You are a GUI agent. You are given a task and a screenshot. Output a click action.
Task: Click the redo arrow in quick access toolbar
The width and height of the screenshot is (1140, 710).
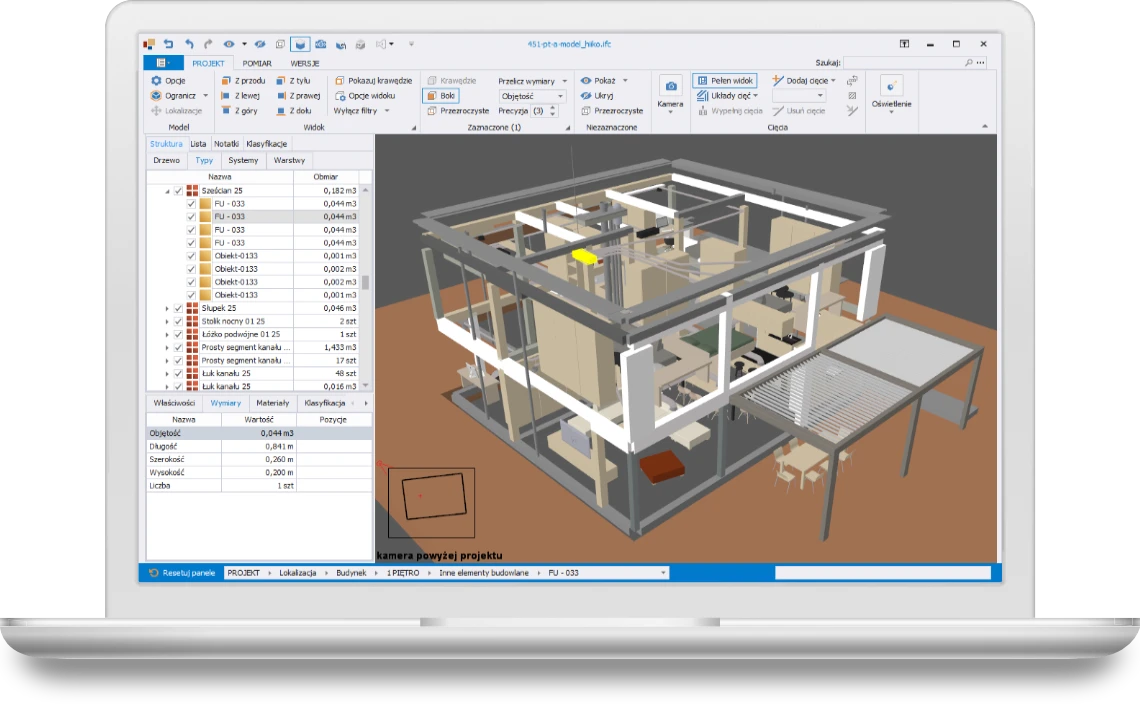point(208,44)
